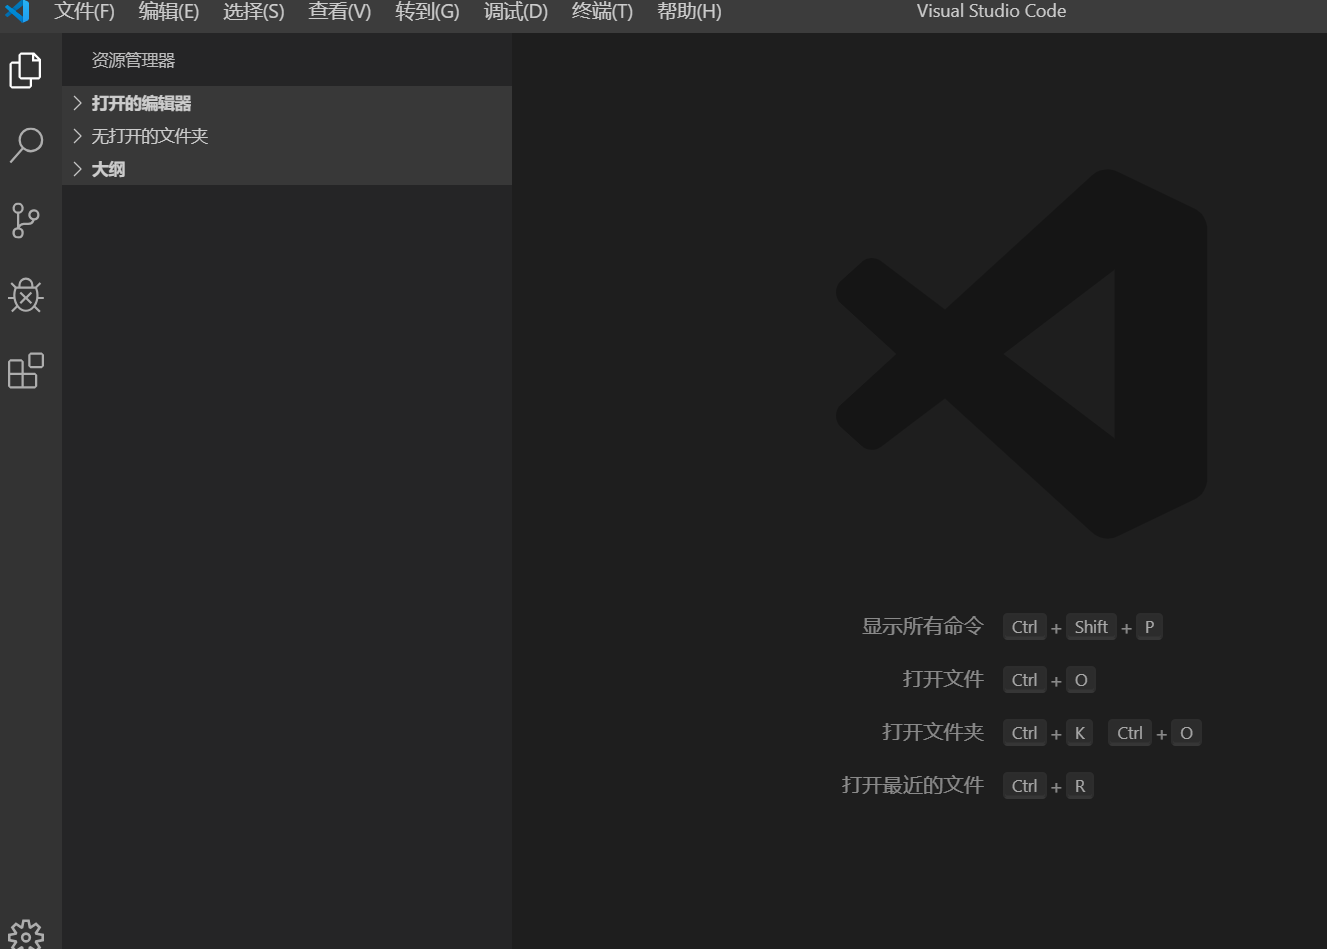
Task: Click the 打开最近的文件 label
Action: 913,785
